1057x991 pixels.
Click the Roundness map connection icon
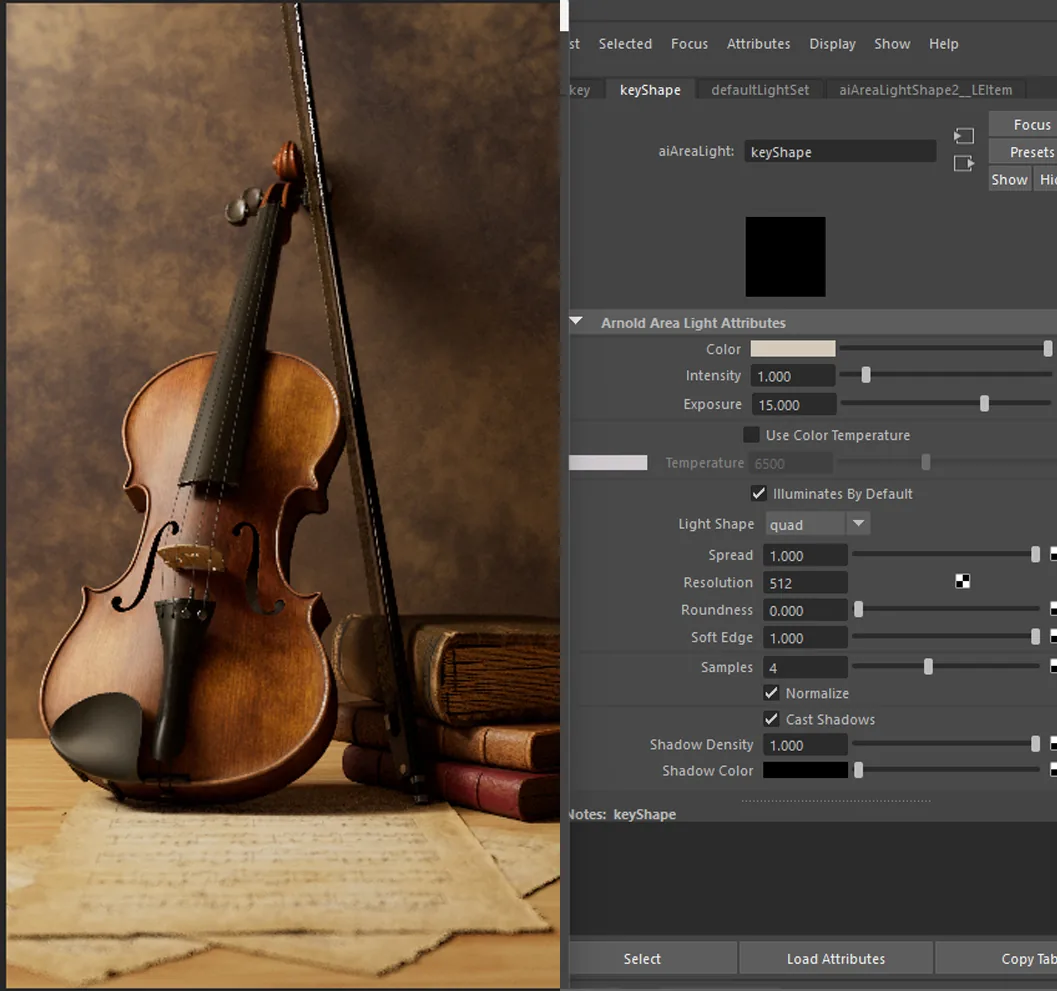point(1054,609)
